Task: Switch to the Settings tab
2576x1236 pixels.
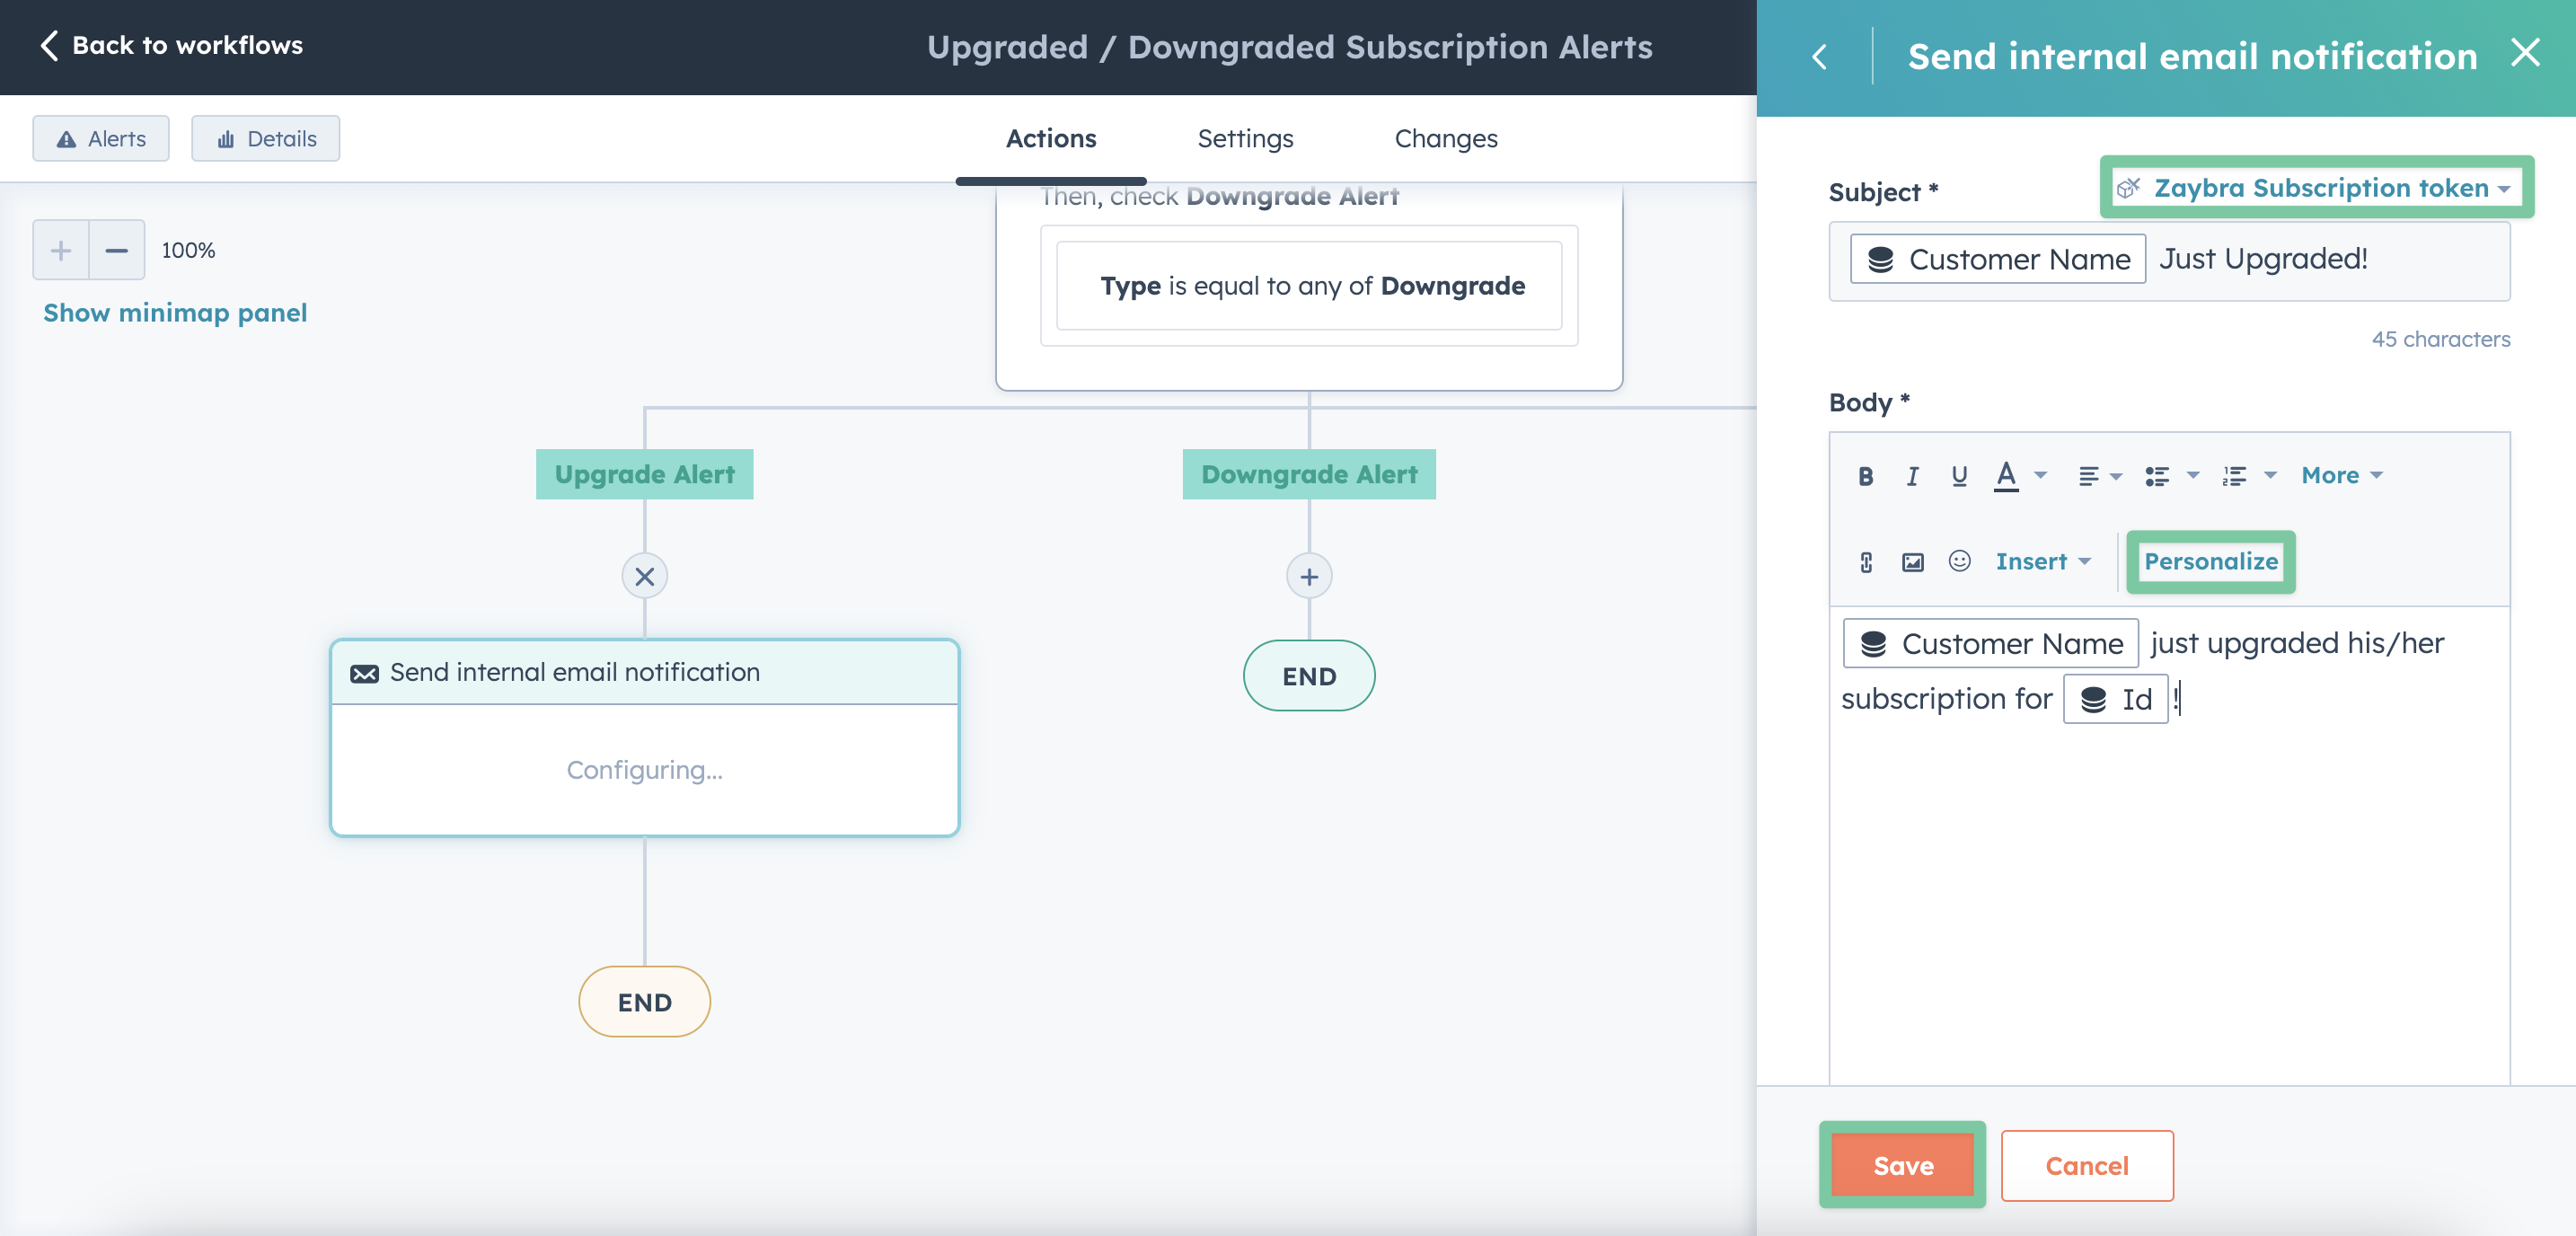Action: (1245, 138)
